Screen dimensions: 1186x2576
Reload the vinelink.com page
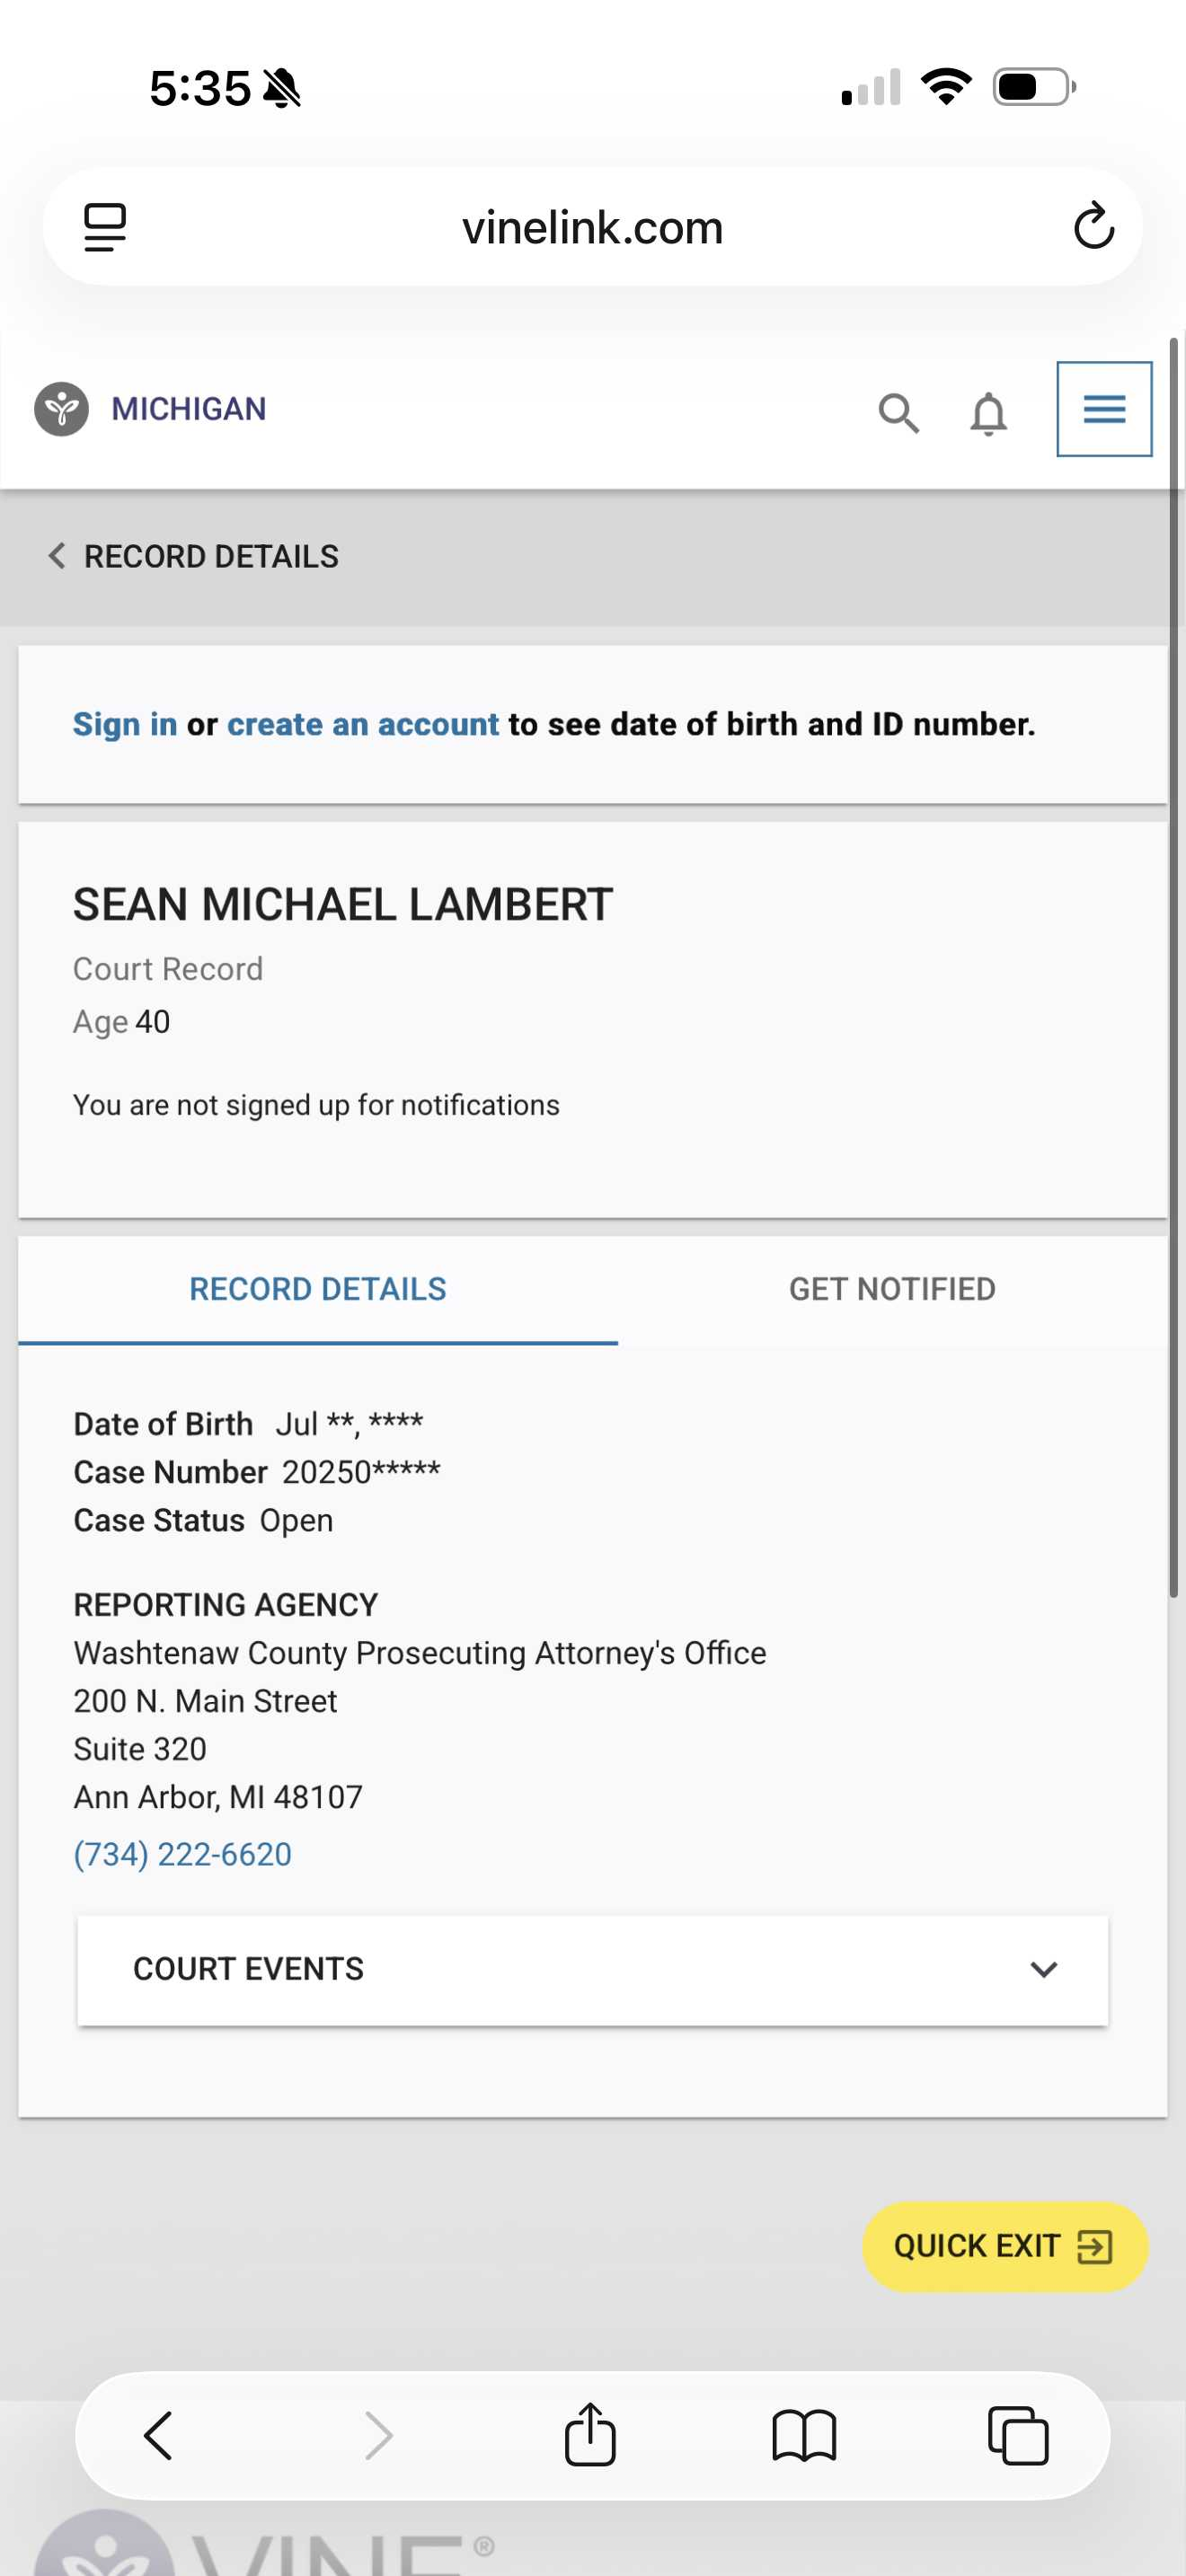point(1093,226)
